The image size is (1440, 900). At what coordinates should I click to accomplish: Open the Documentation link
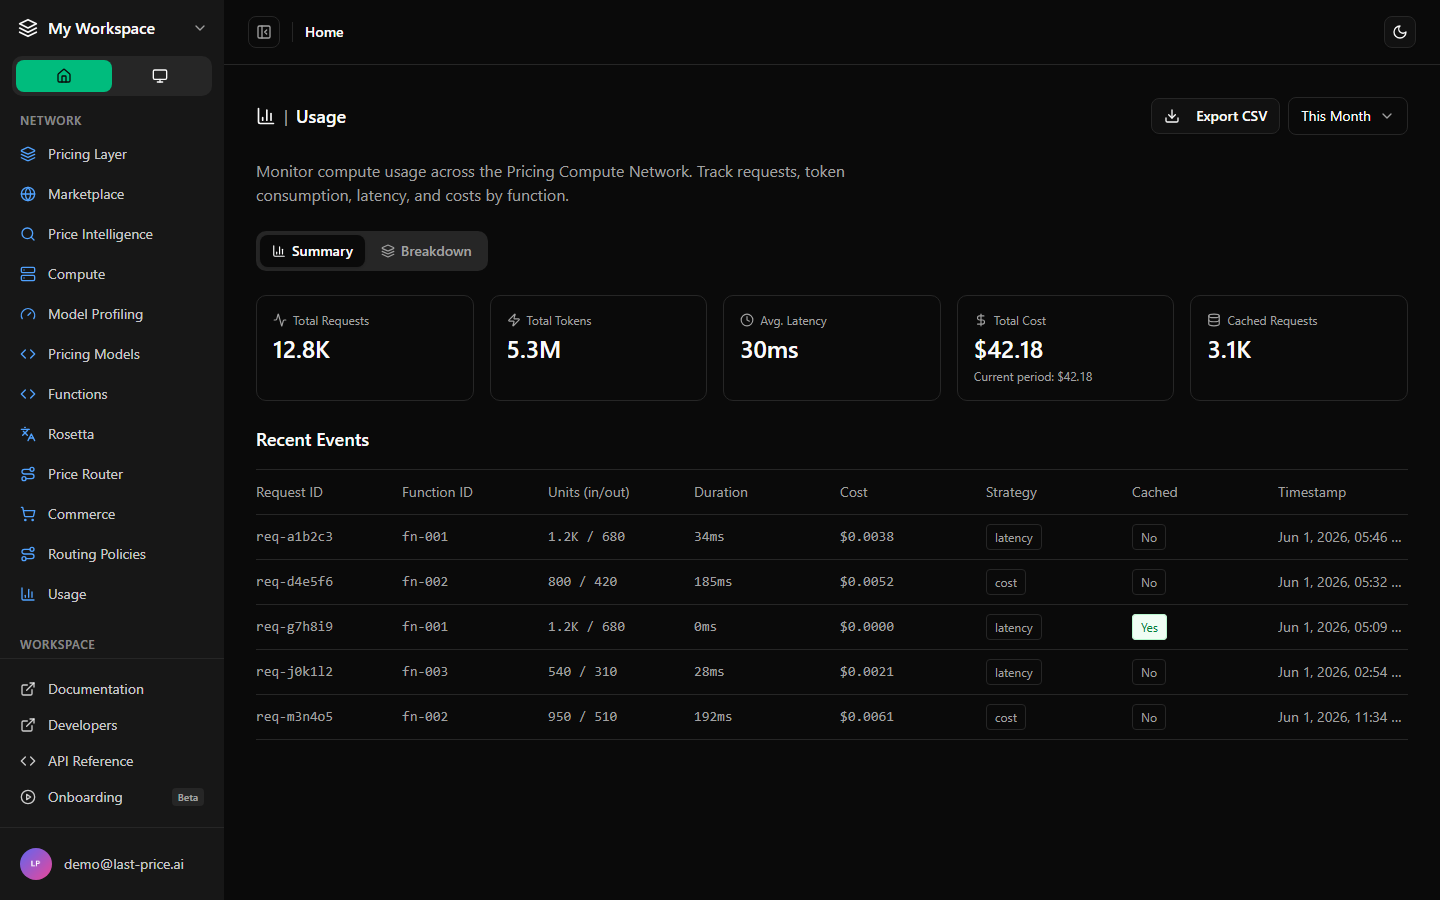coord(112,689)
